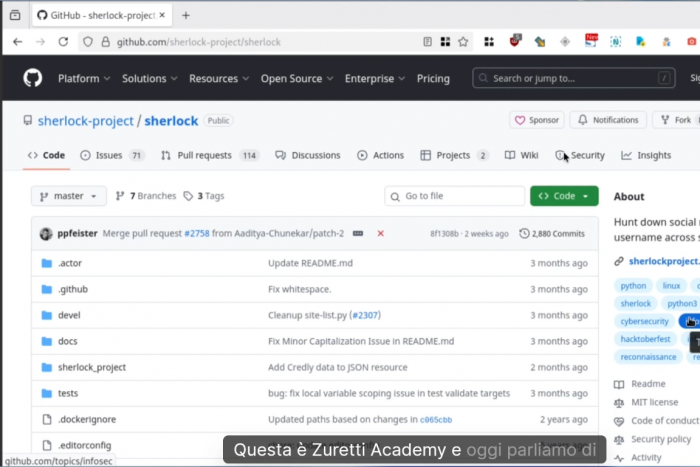
Task: Click the Sponsor button
Action: click(537, 120)
